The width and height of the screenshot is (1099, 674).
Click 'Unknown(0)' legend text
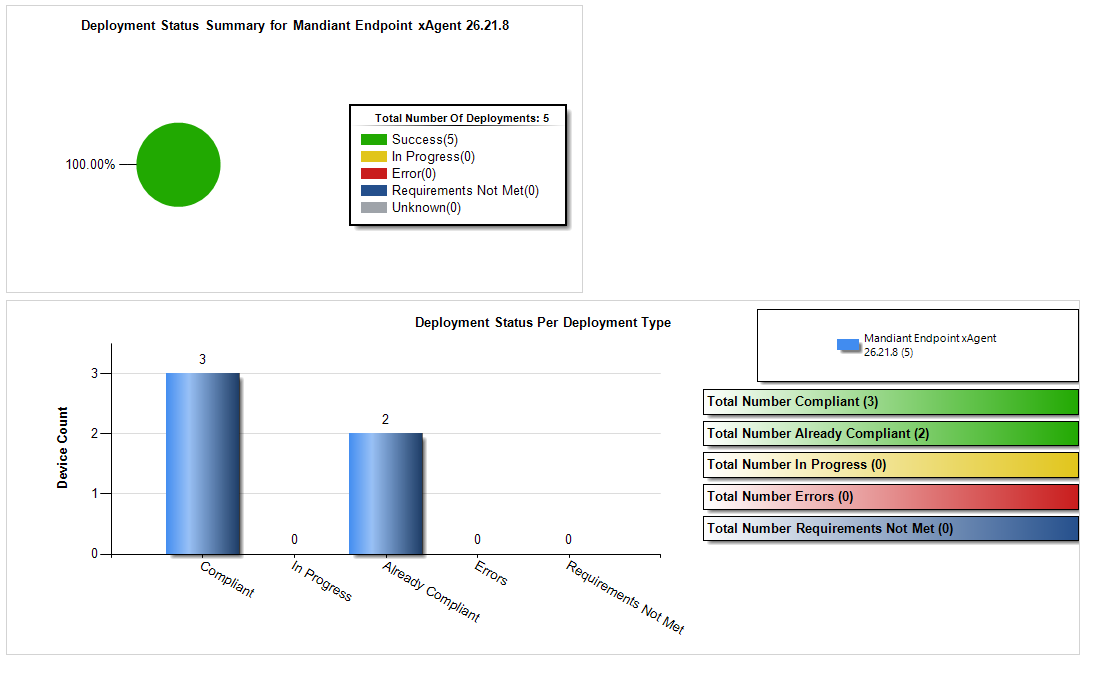[426, 207]
